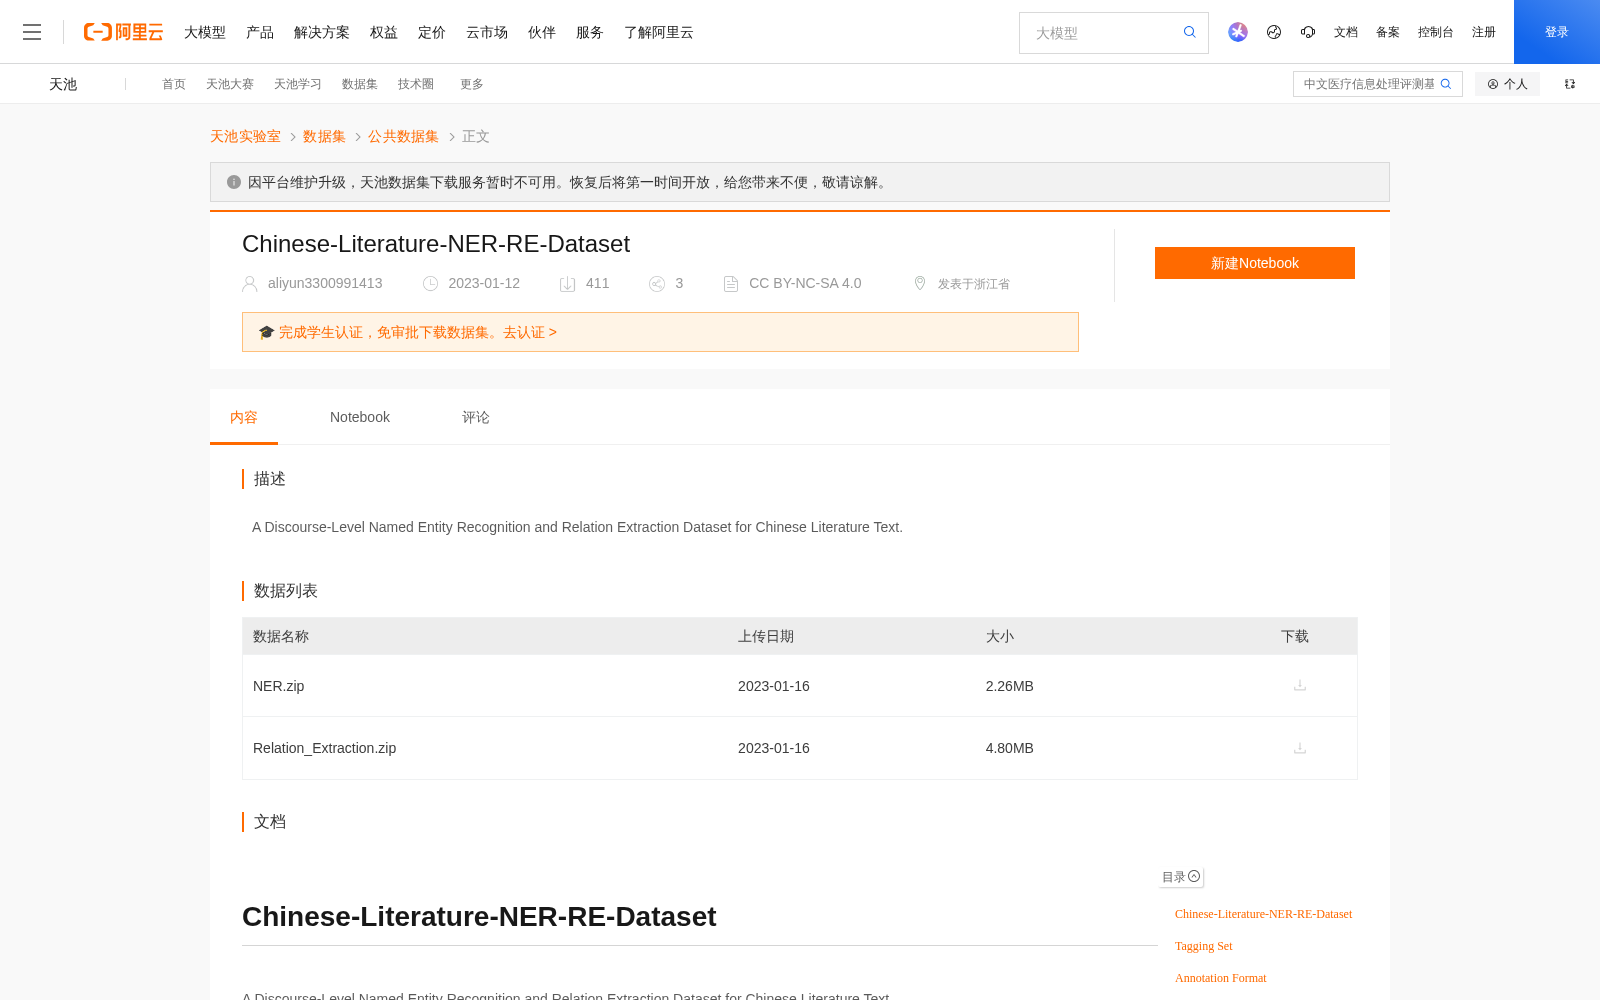Click the 登录 login button

point(1557,32)
